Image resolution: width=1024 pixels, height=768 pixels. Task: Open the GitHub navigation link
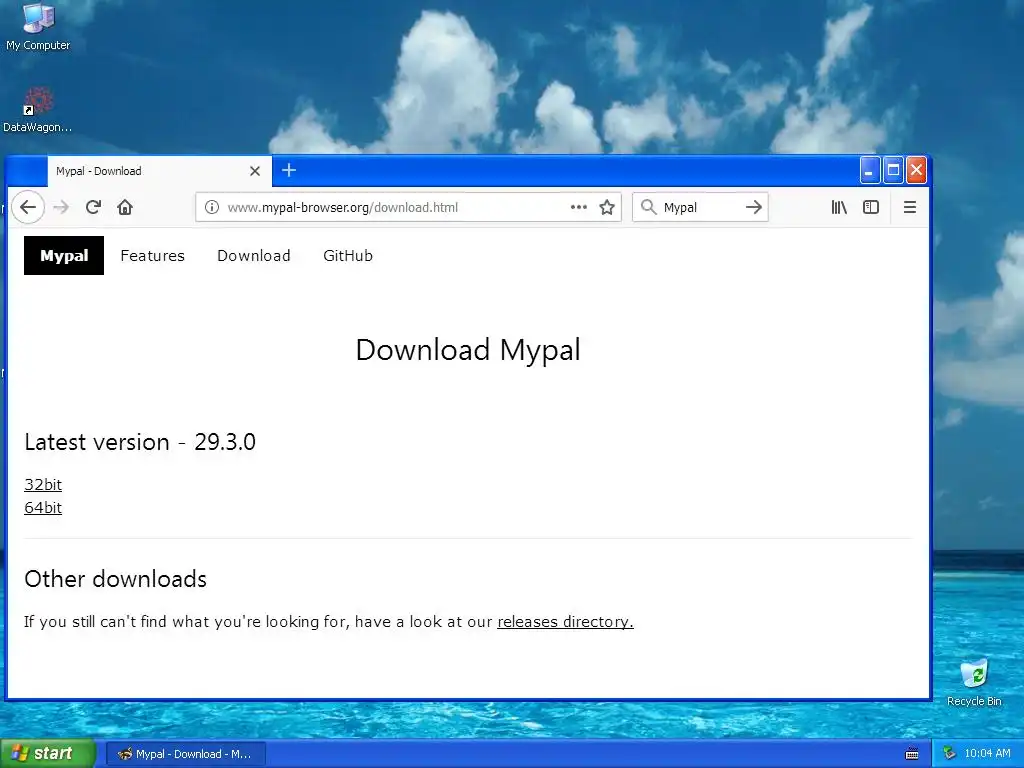point(348,255)
